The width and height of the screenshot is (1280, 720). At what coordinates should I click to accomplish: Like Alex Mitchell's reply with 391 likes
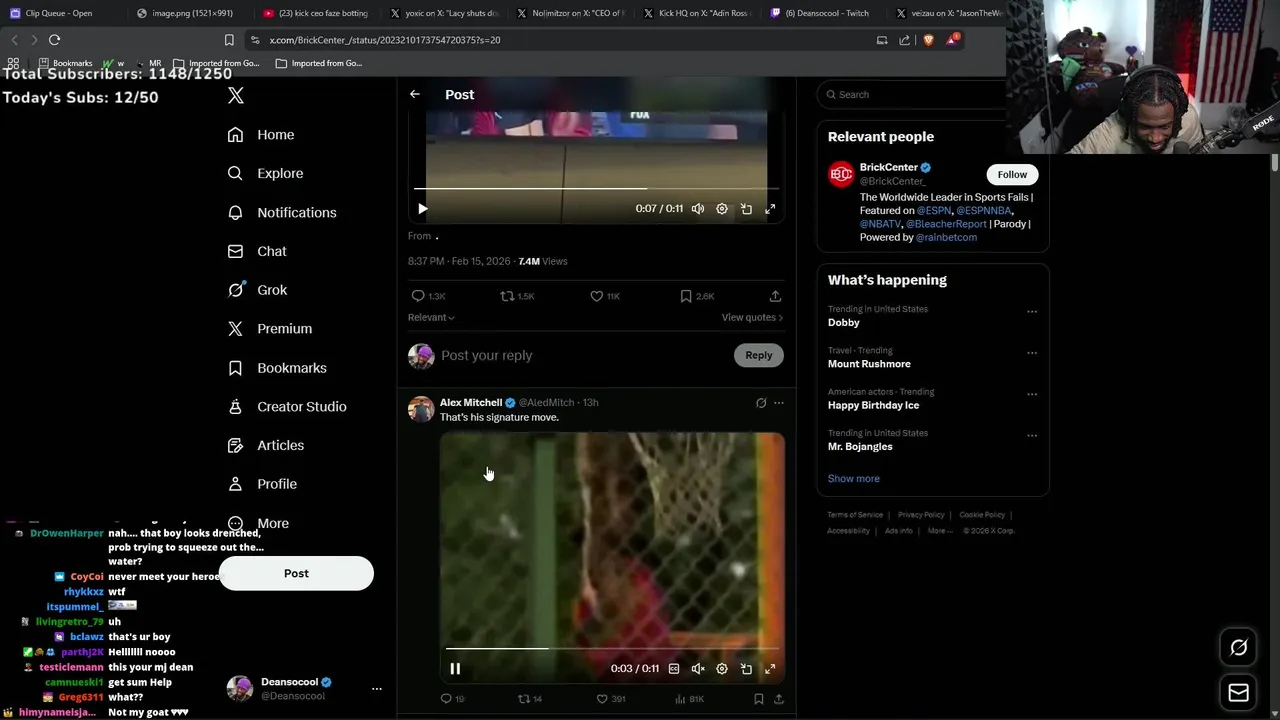point(611,699)
